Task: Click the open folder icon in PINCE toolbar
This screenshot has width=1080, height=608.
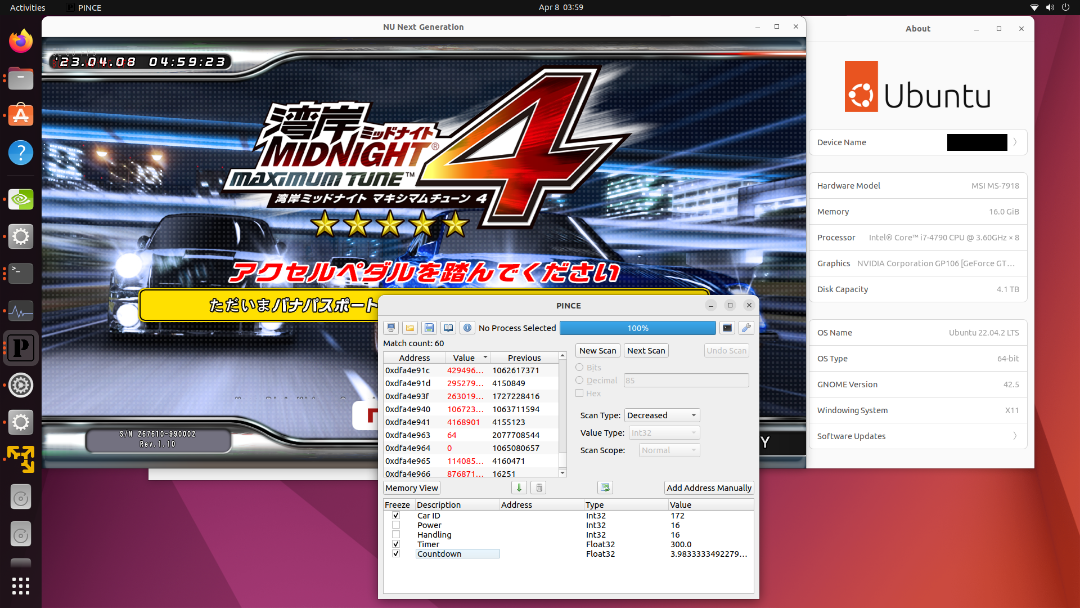Action: tap(410, 328)
